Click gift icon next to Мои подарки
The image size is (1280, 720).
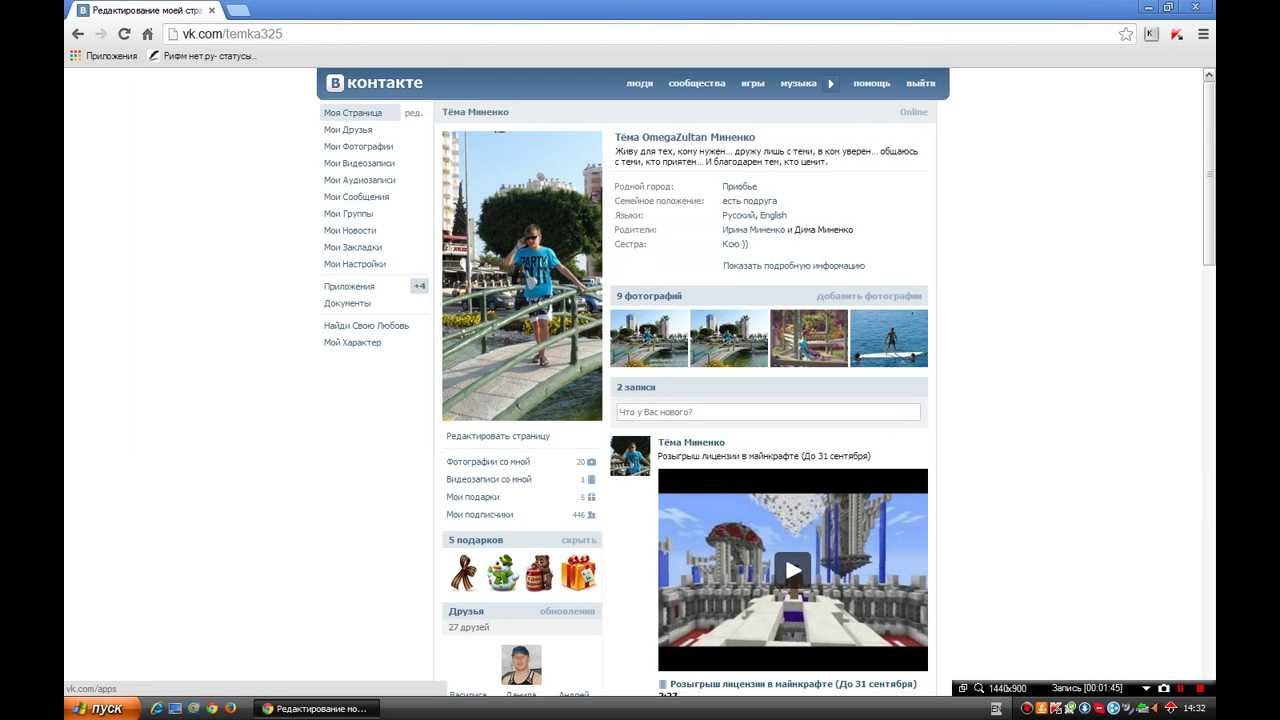pos(591,497)
